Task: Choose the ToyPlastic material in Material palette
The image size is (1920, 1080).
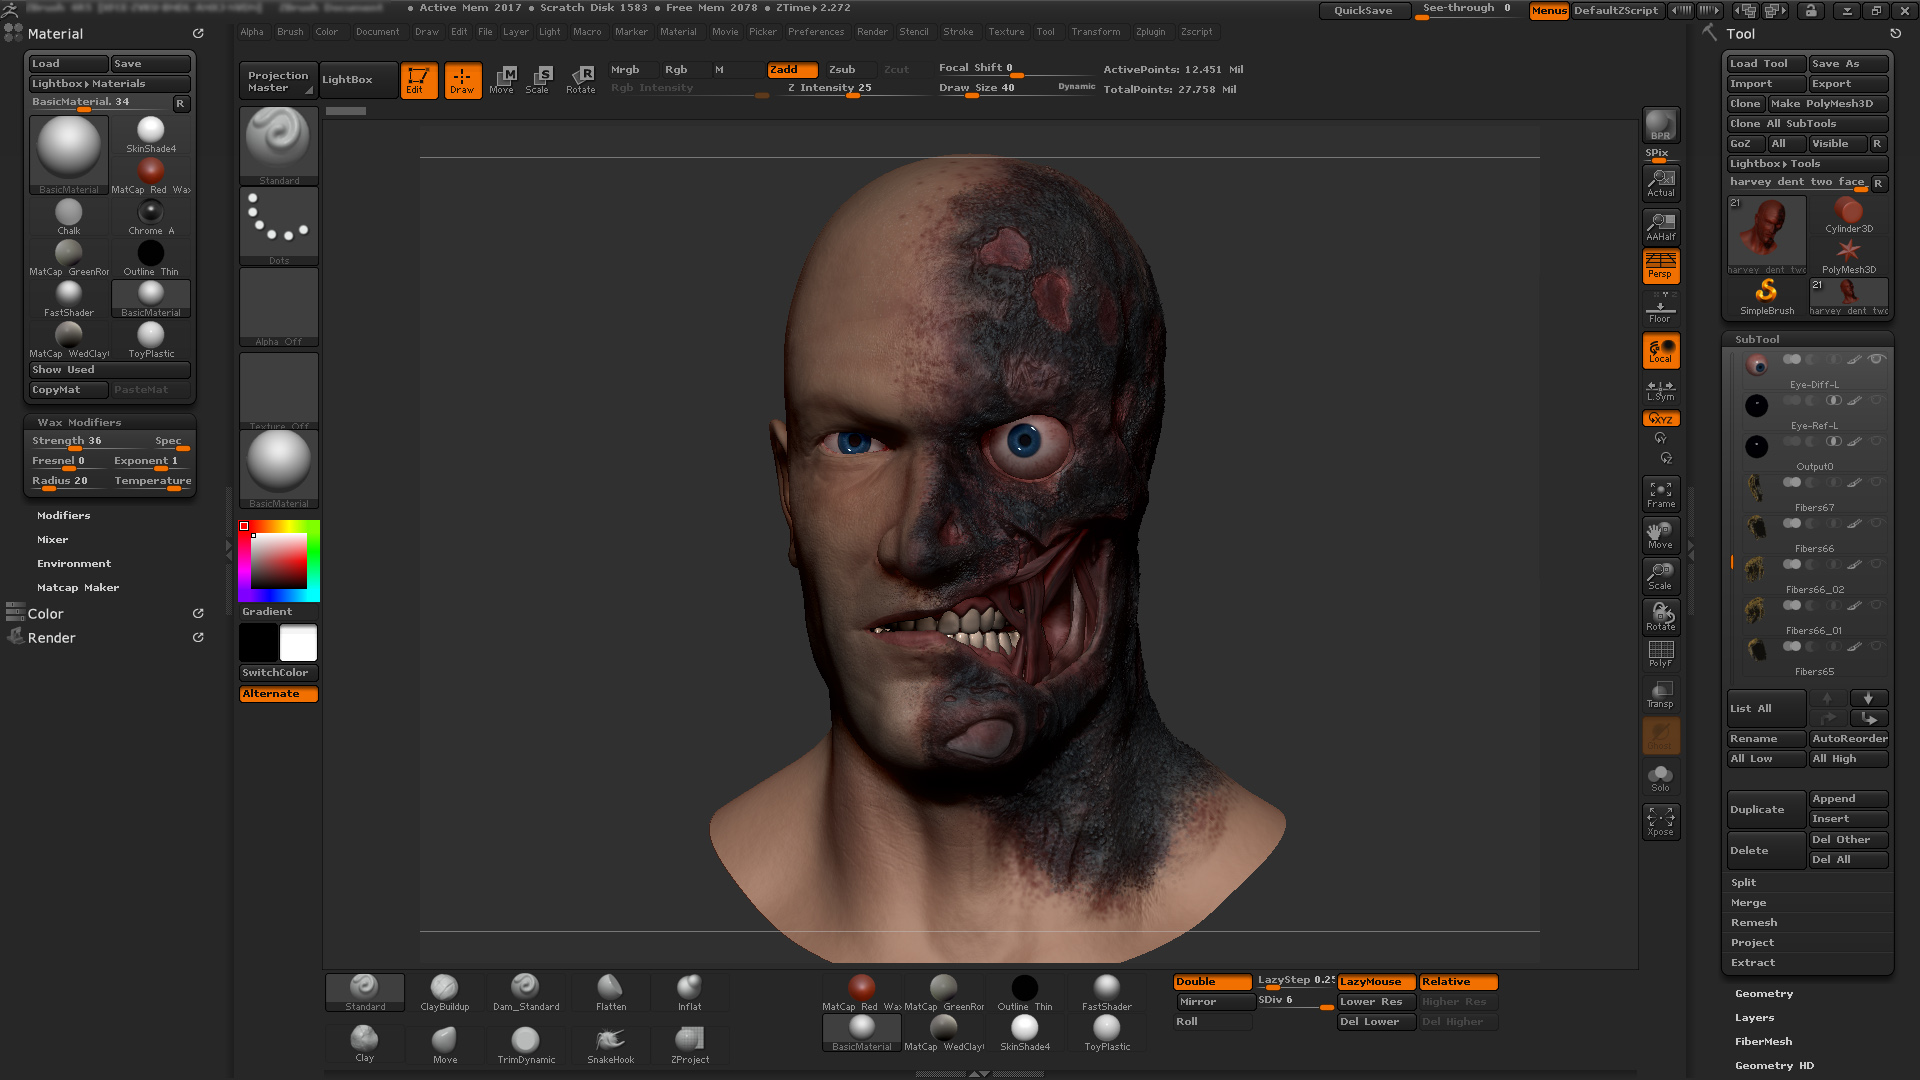Action: (151, 340)
